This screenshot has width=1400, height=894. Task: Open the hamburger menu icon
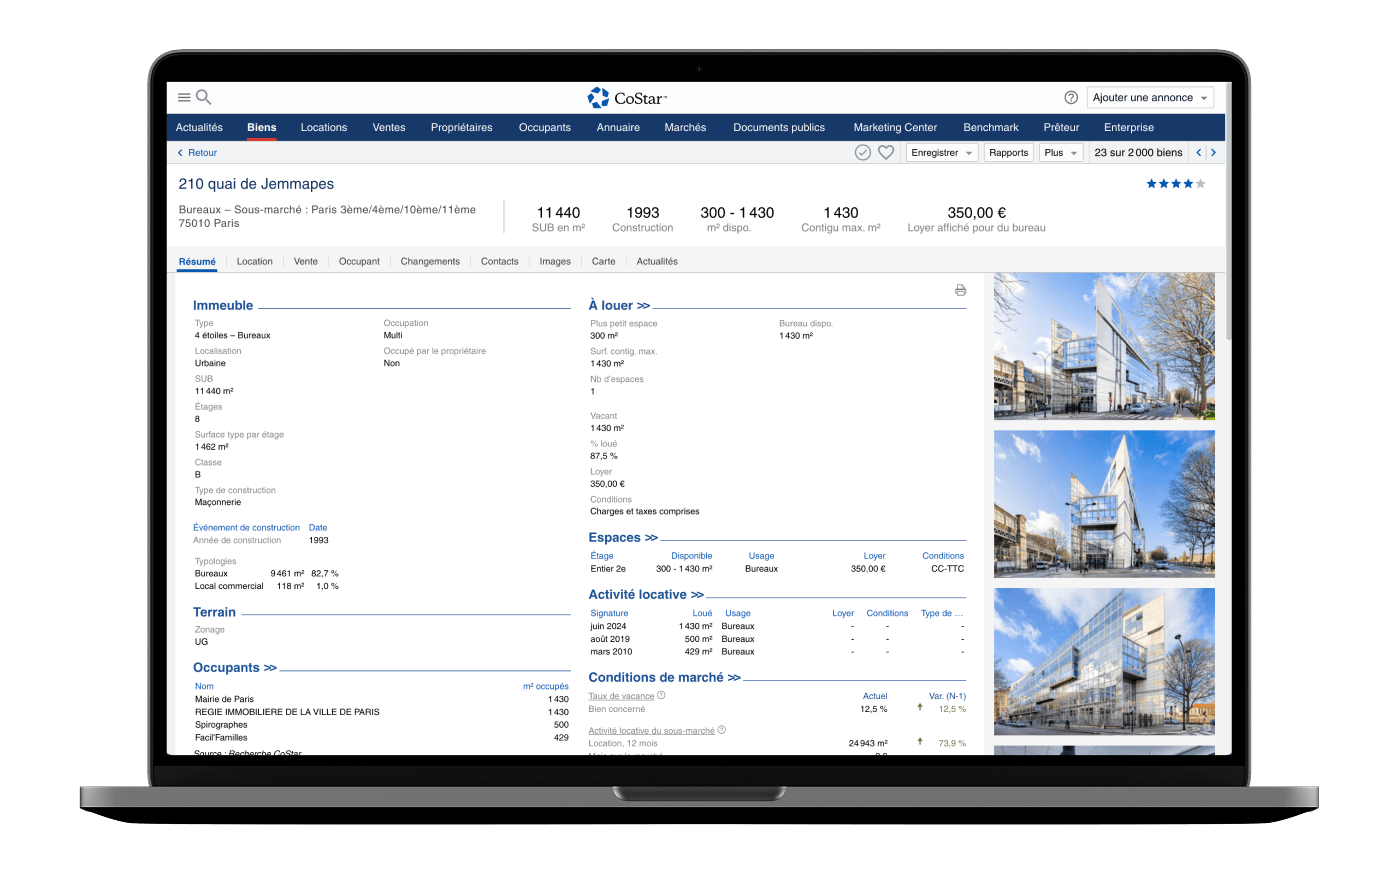pyautogui.click(x=184, y=98)
